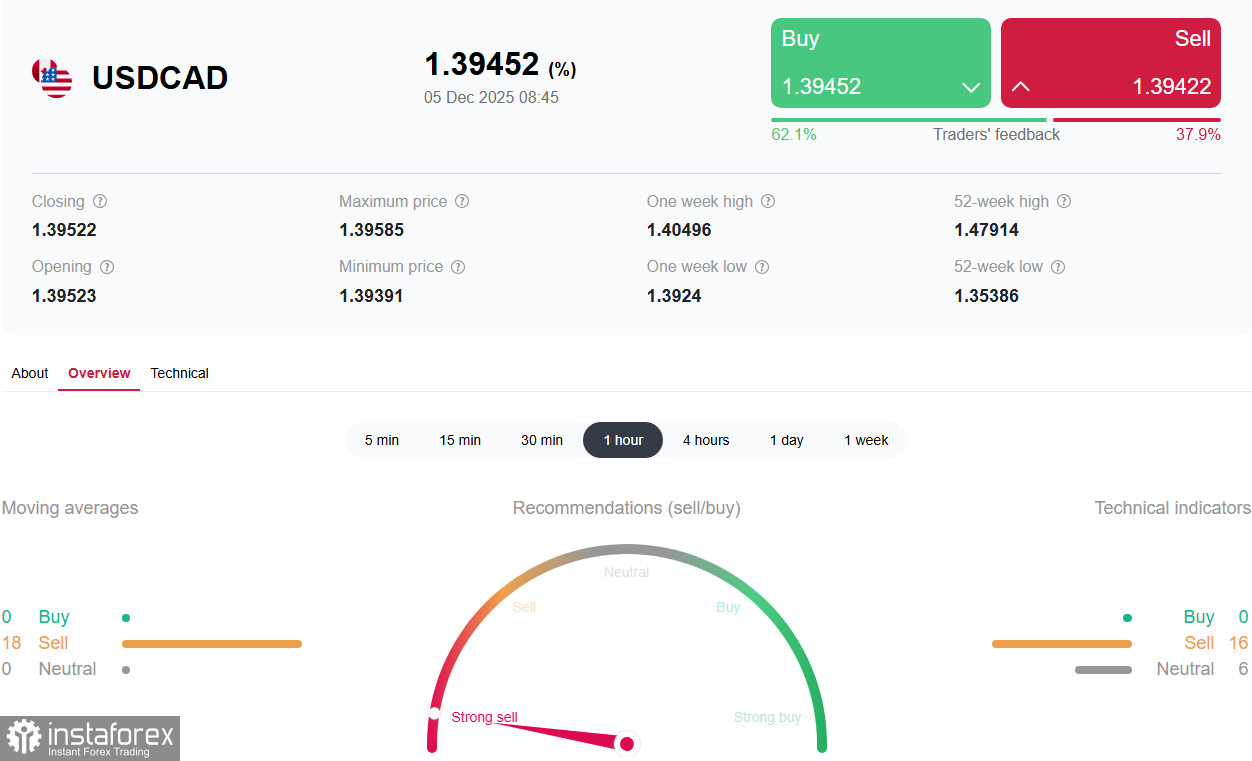The height and width of the screenshot is (761, 1252).
Task: Click the InstaForex logo
Action: (90, 738)
